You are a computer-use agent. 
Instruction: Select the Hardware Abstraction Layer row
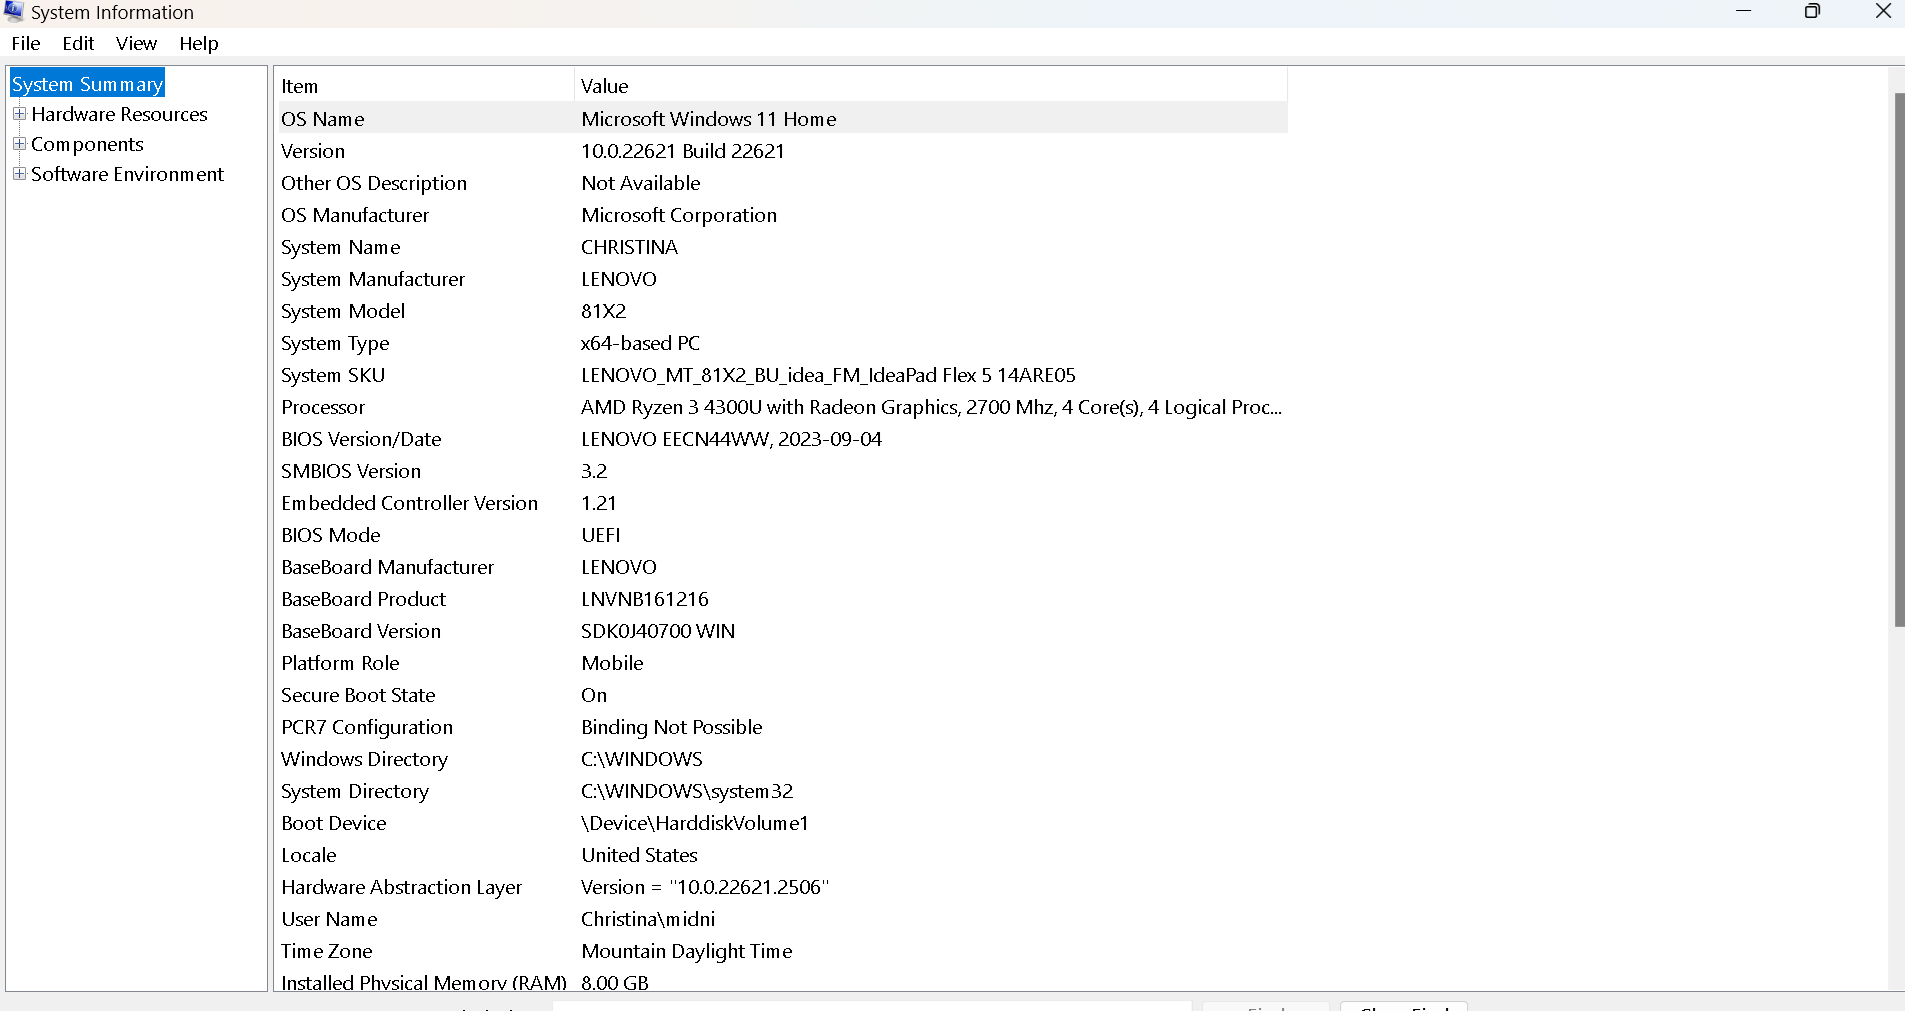[781, 887]
